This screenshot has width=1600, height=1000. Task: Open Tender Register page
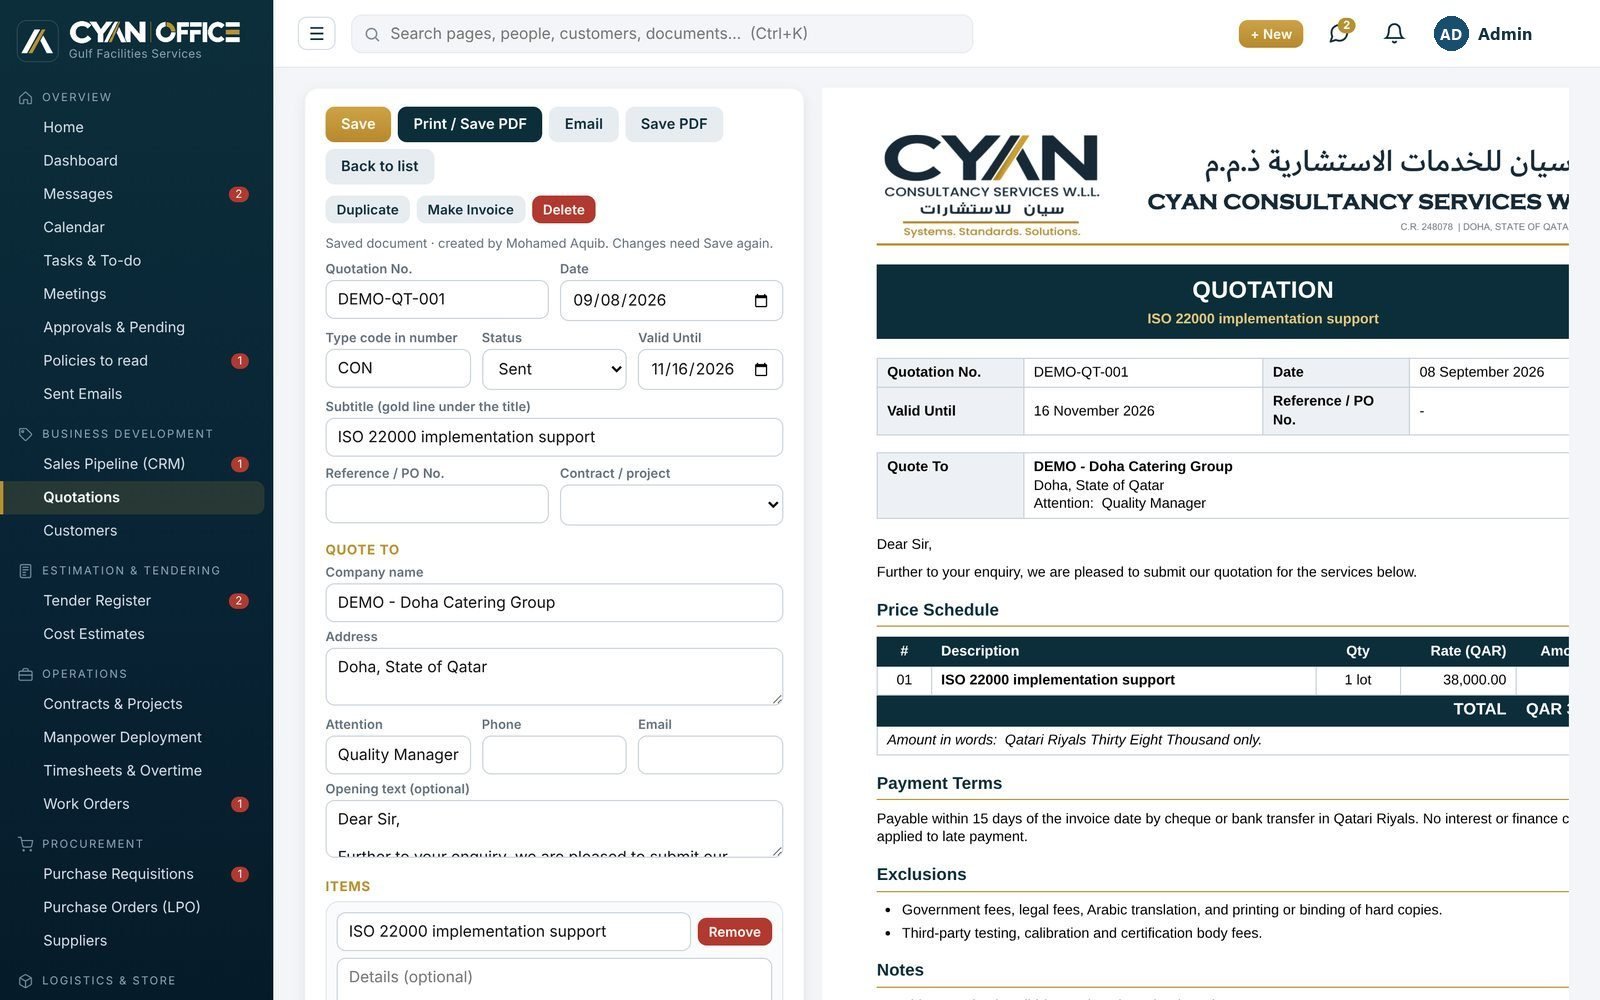[132, 601]
